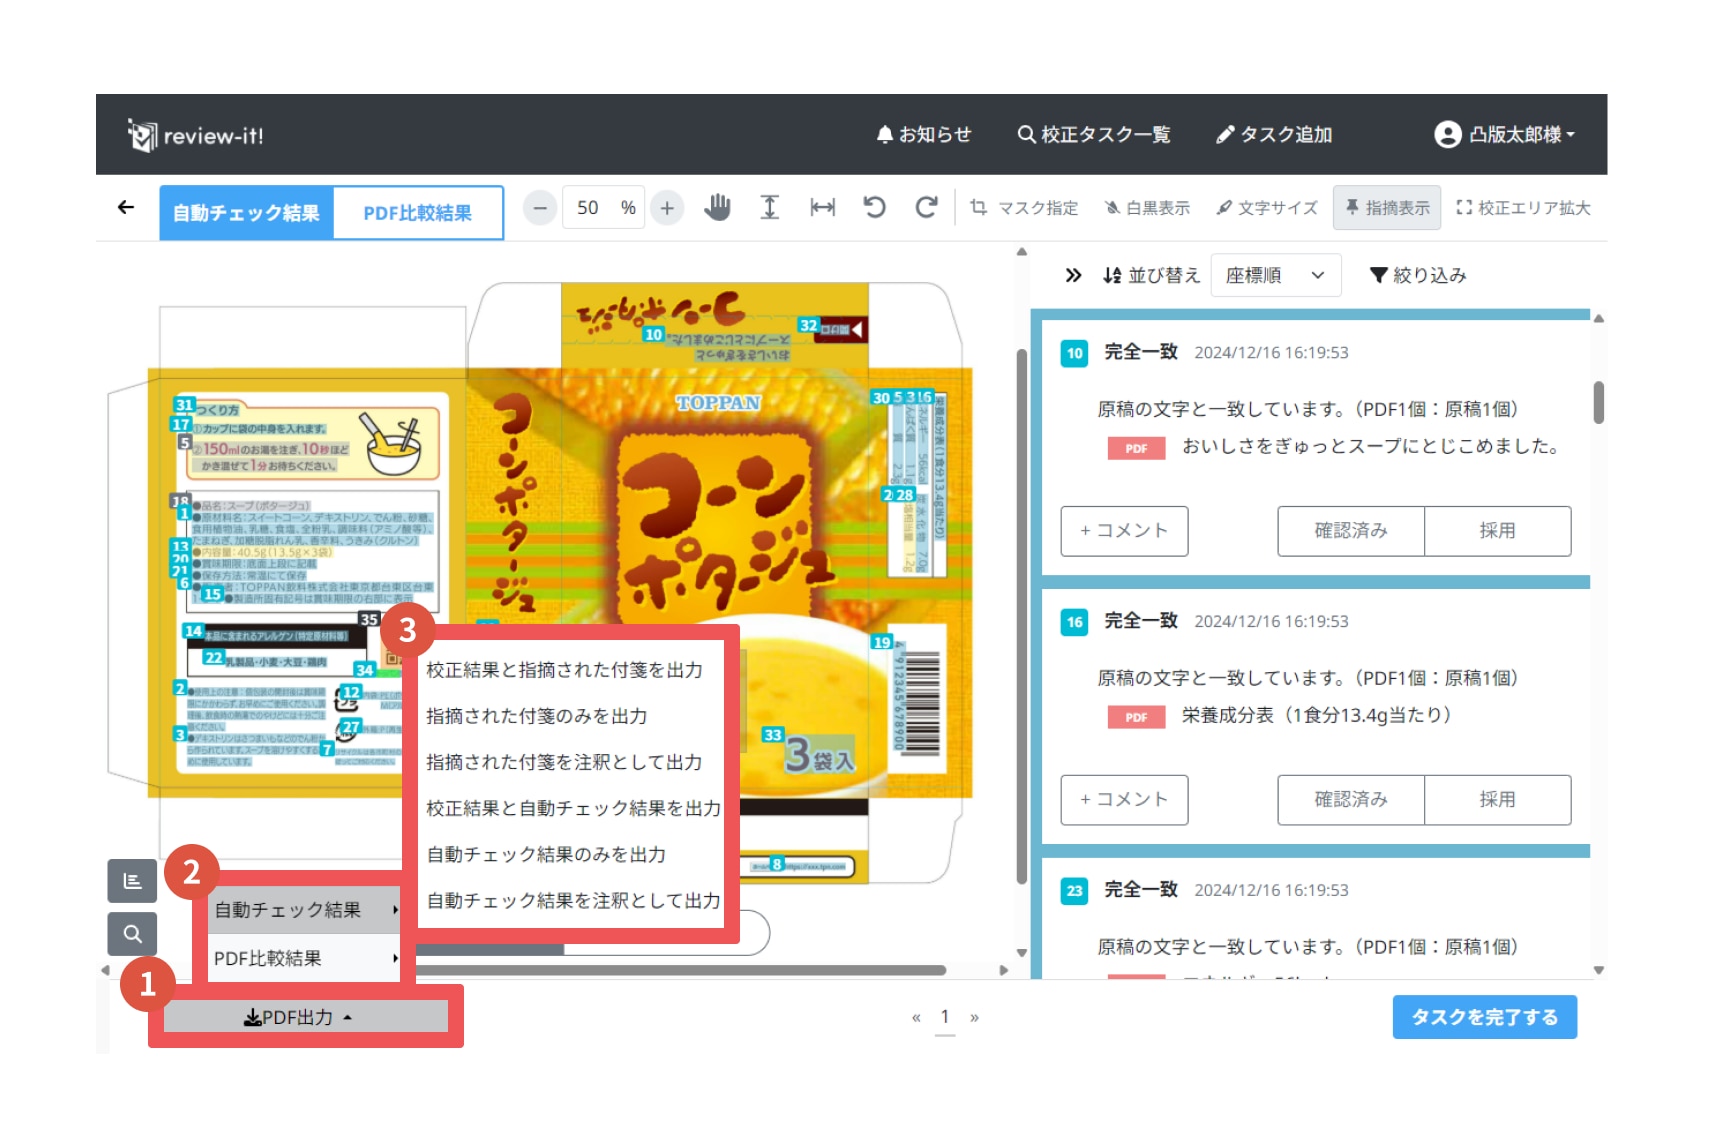This screenshot has height=1146, width=1720.
Task: Click the タスクを完了する button
Action: (1484, 1017)
